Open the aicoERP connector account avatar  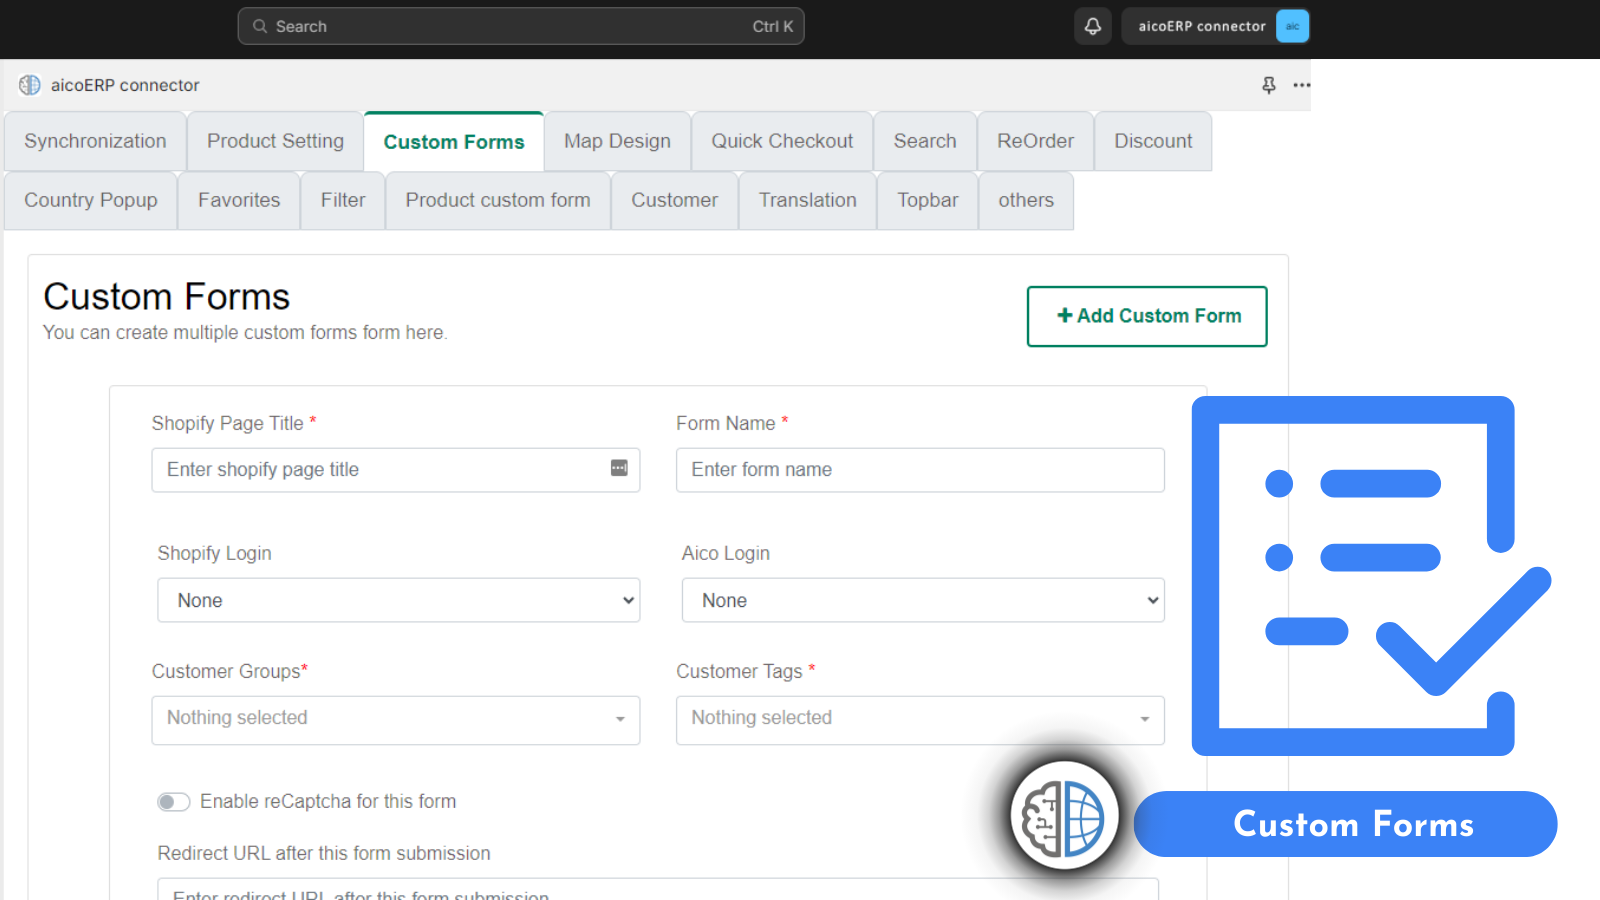[x=1292, y=26]
